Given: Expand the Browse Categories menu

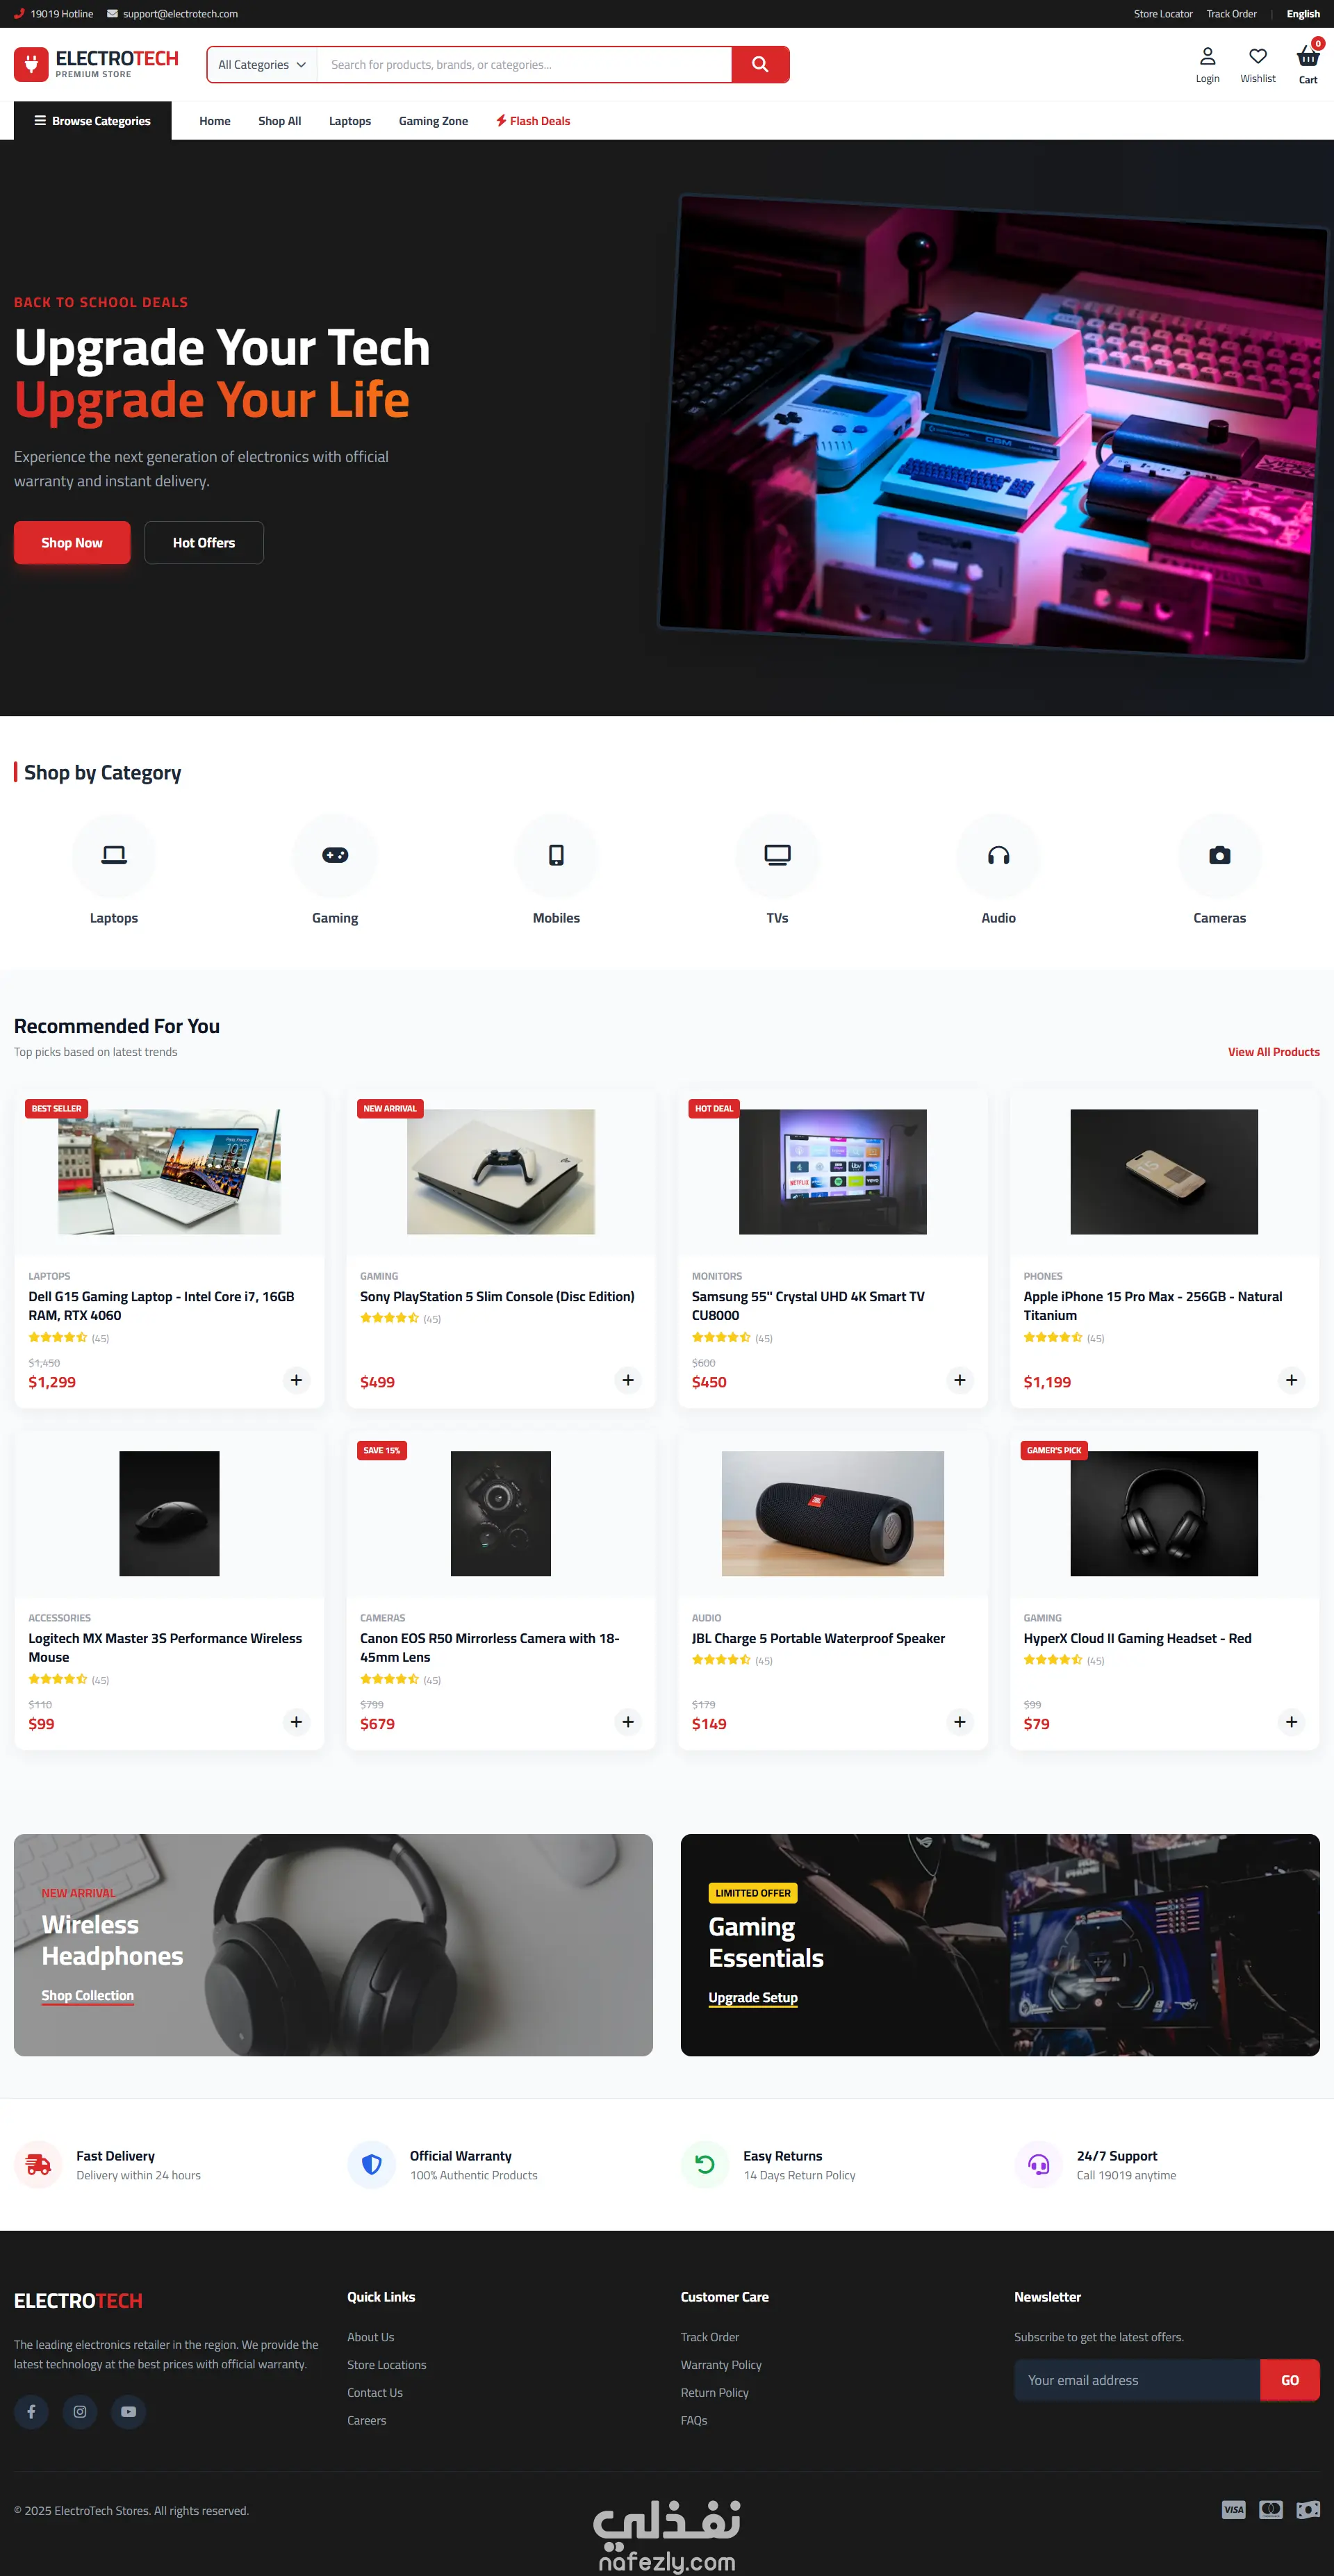Looking at the screenshot, I should [92, 121].
